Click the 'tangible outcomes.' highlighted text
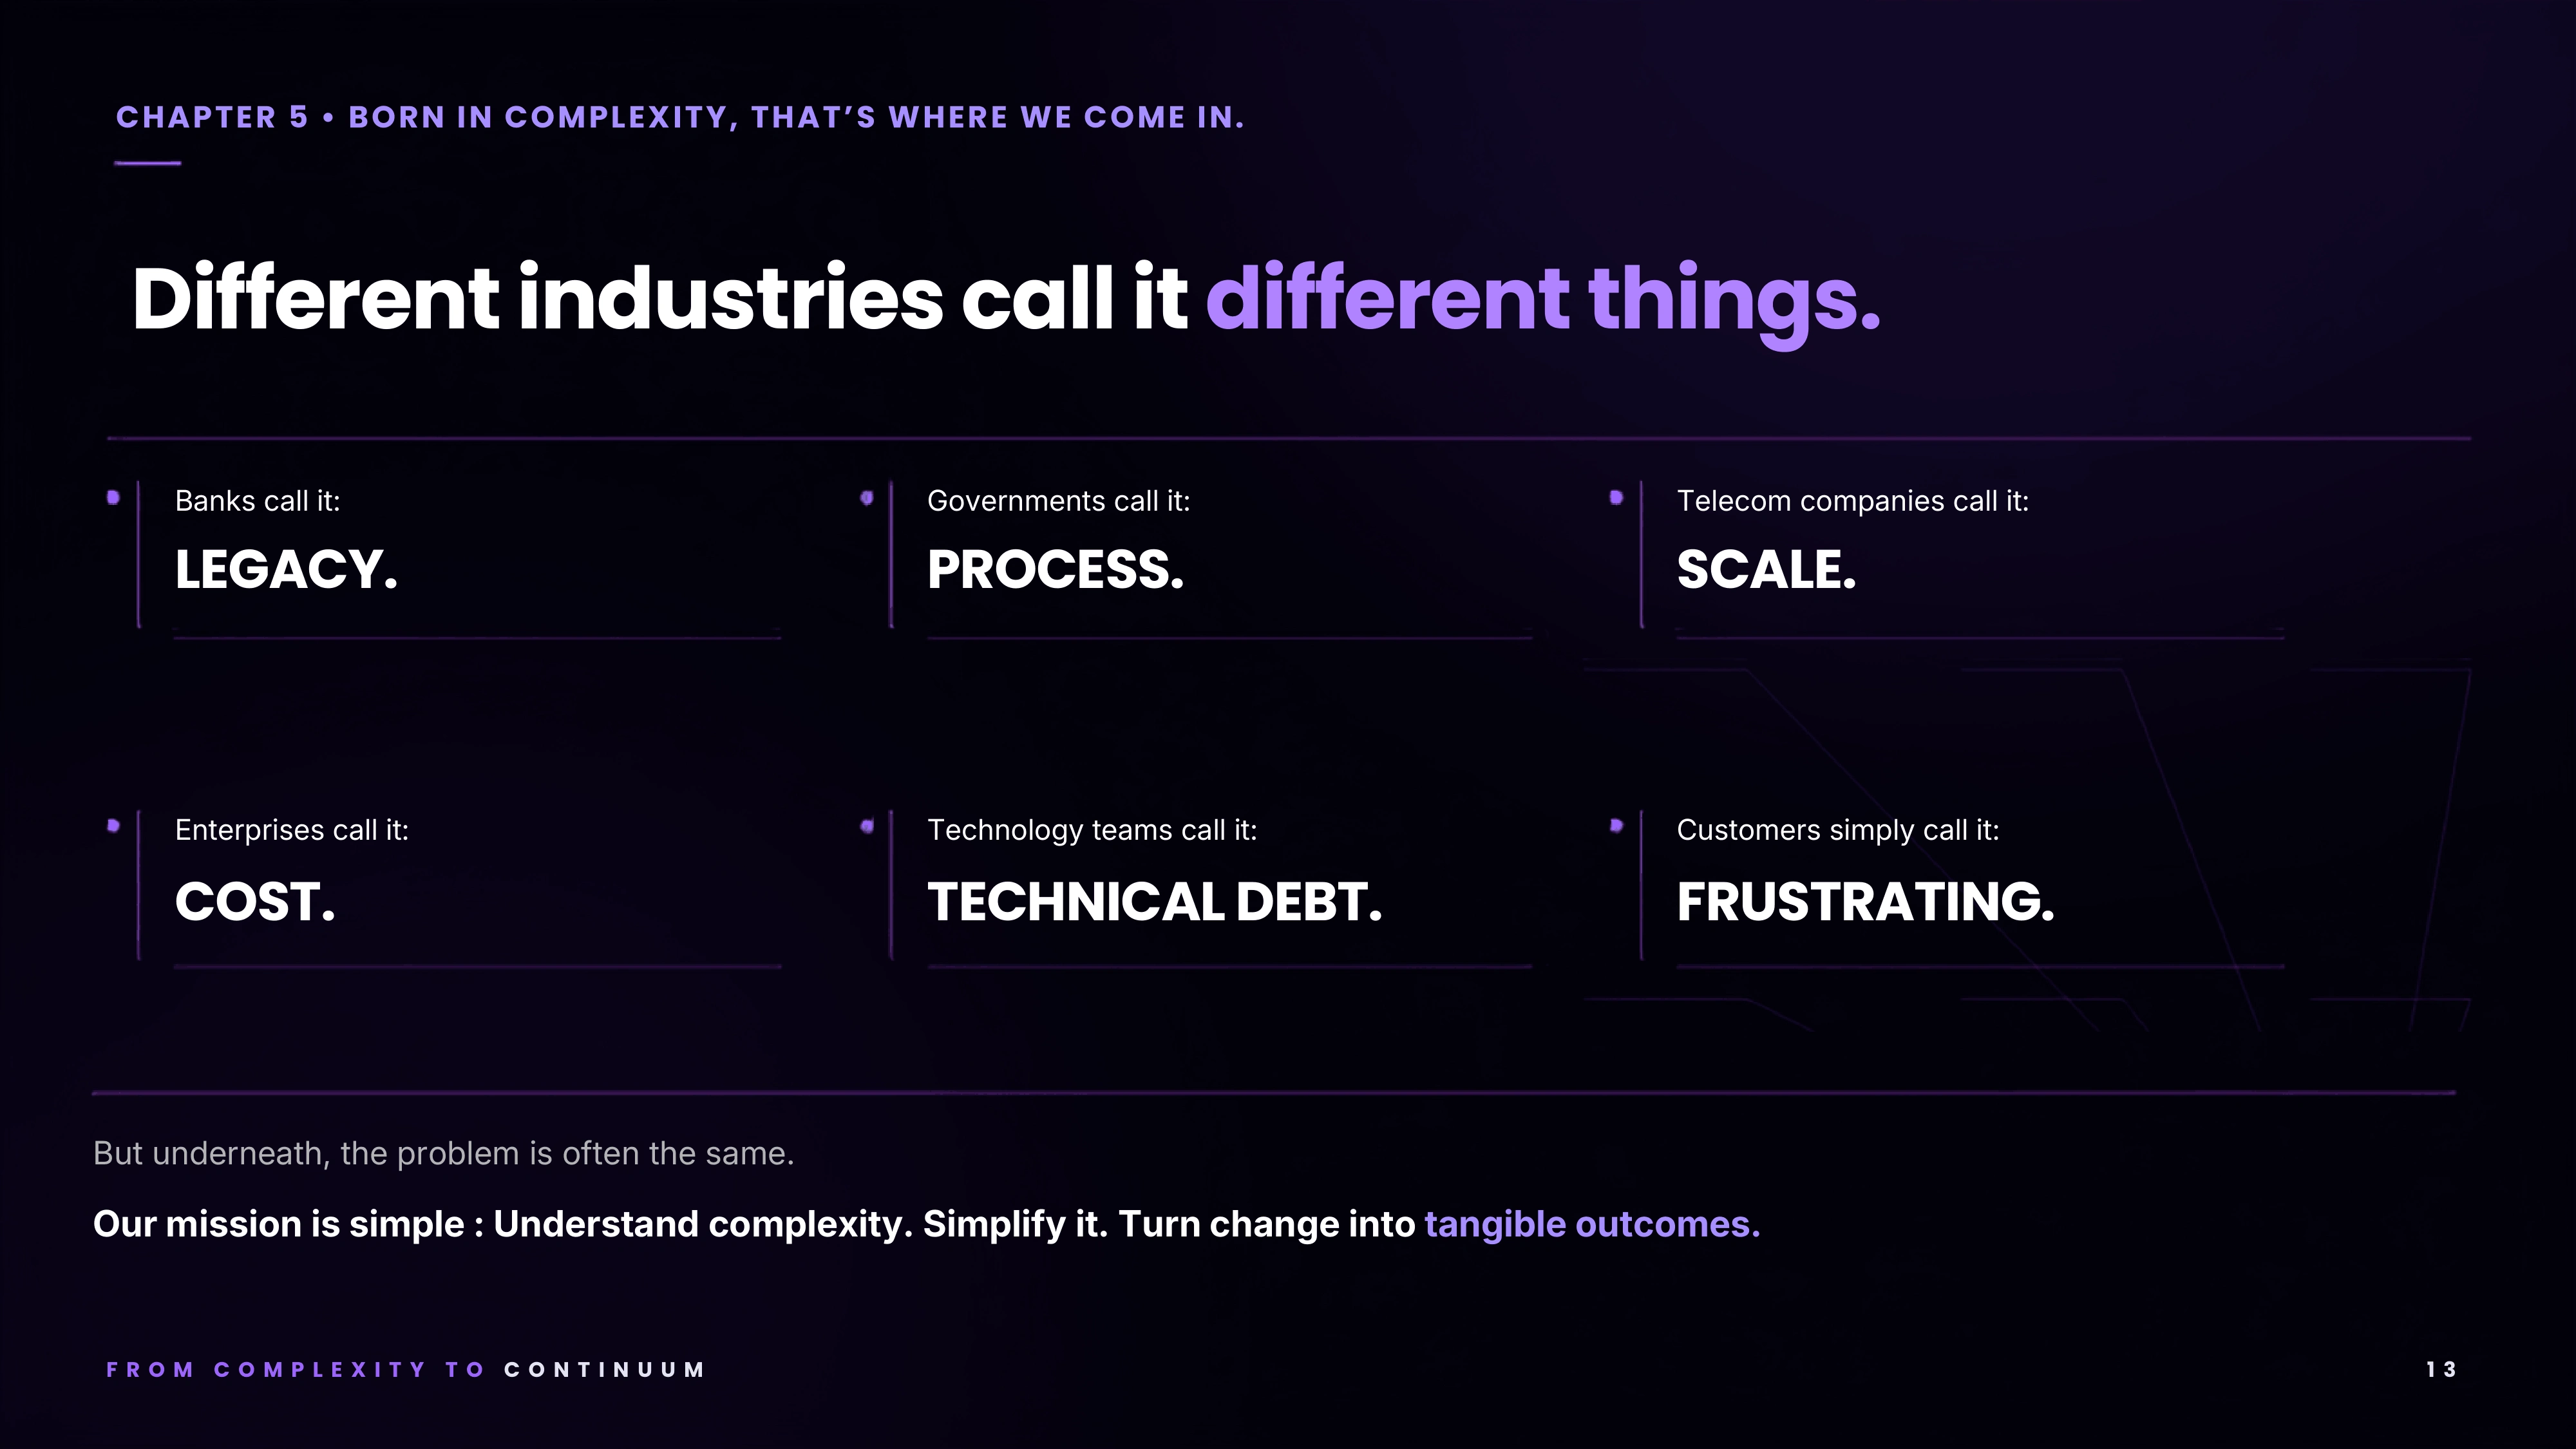Viewport: 2576px width, 1449px height. [1592, 1225]
